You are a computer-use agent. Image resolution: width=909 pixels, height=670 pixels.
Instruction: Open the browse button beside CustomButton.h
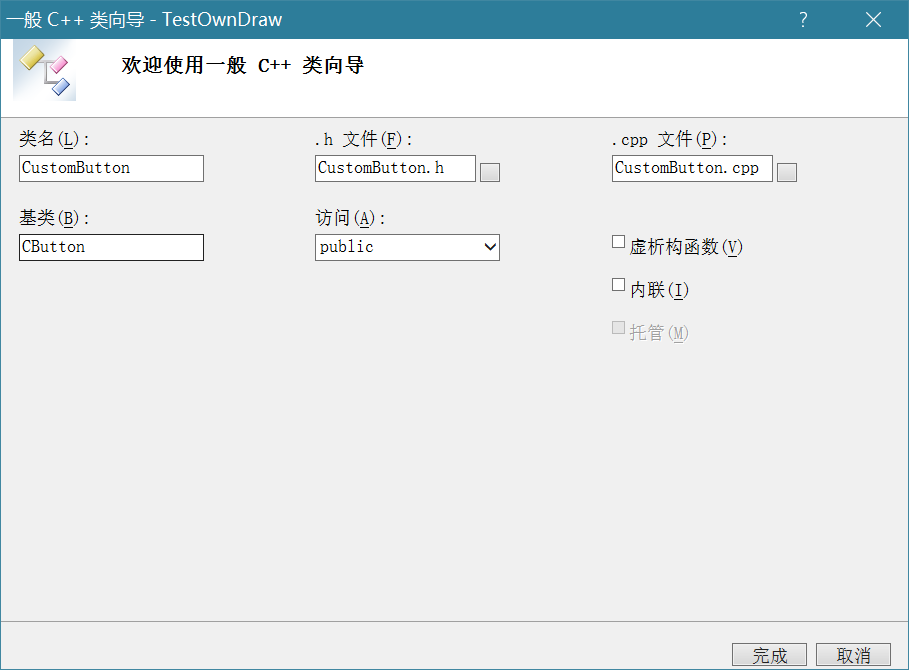(490, 172)
